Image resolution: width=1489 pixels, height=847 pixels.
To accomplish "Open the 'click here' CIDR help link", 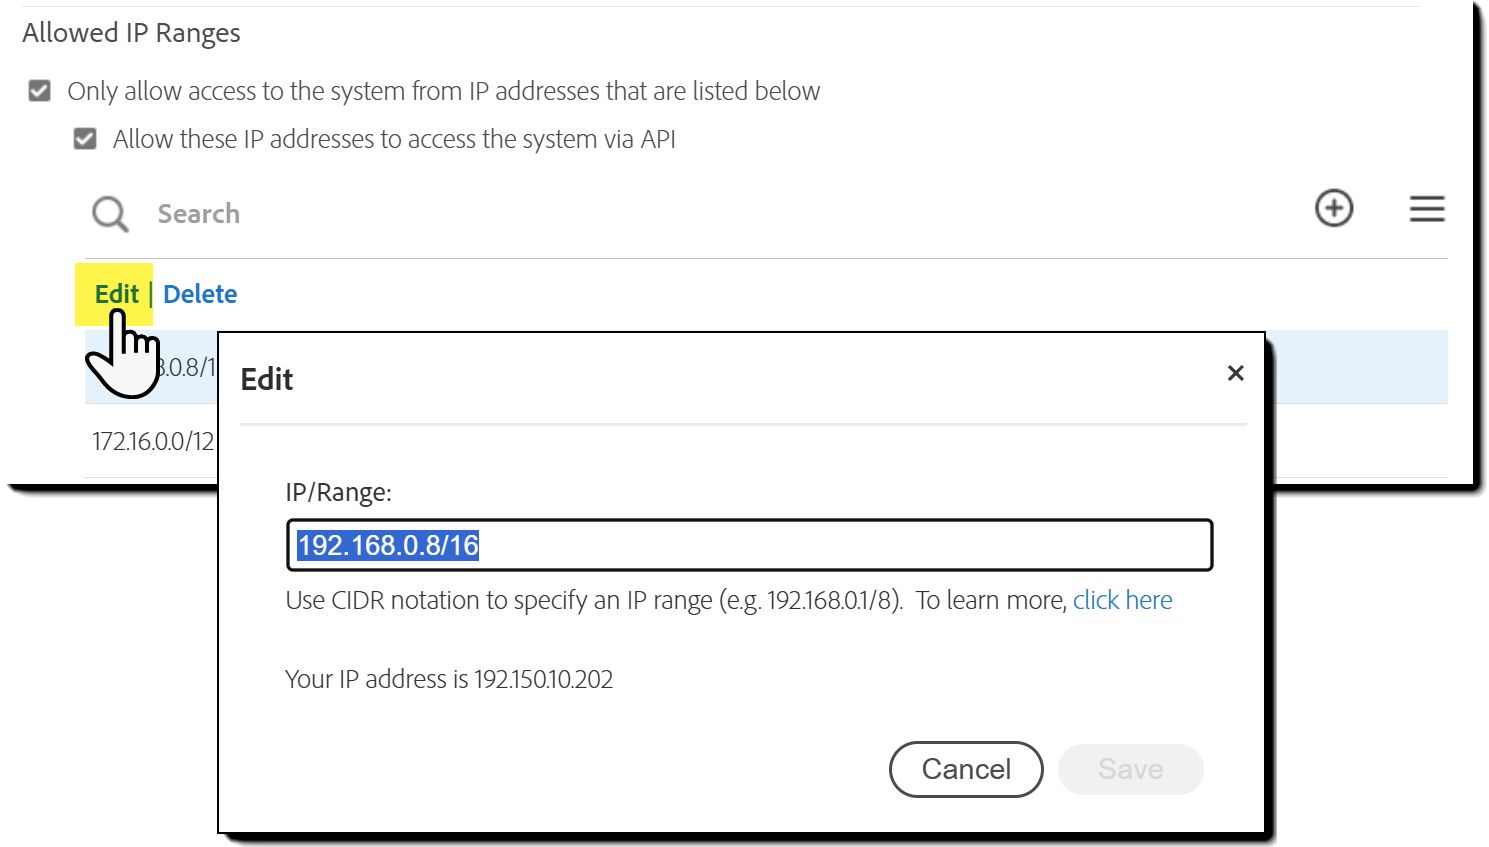I will pos(1122,600).
